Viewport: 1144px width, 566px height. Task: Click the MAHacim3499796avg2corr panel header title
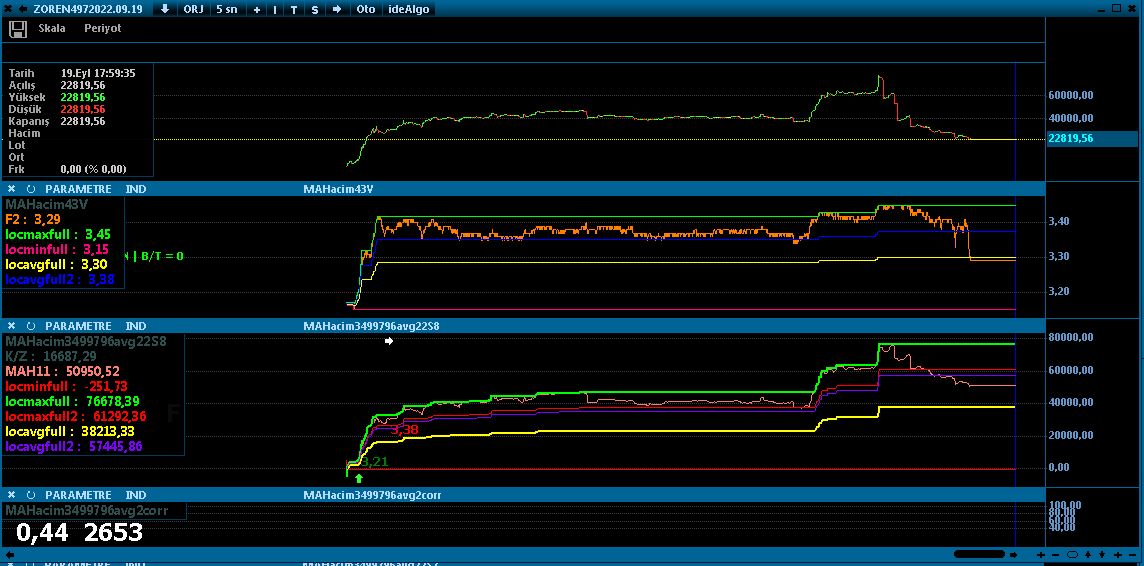(x=371, y=495)
